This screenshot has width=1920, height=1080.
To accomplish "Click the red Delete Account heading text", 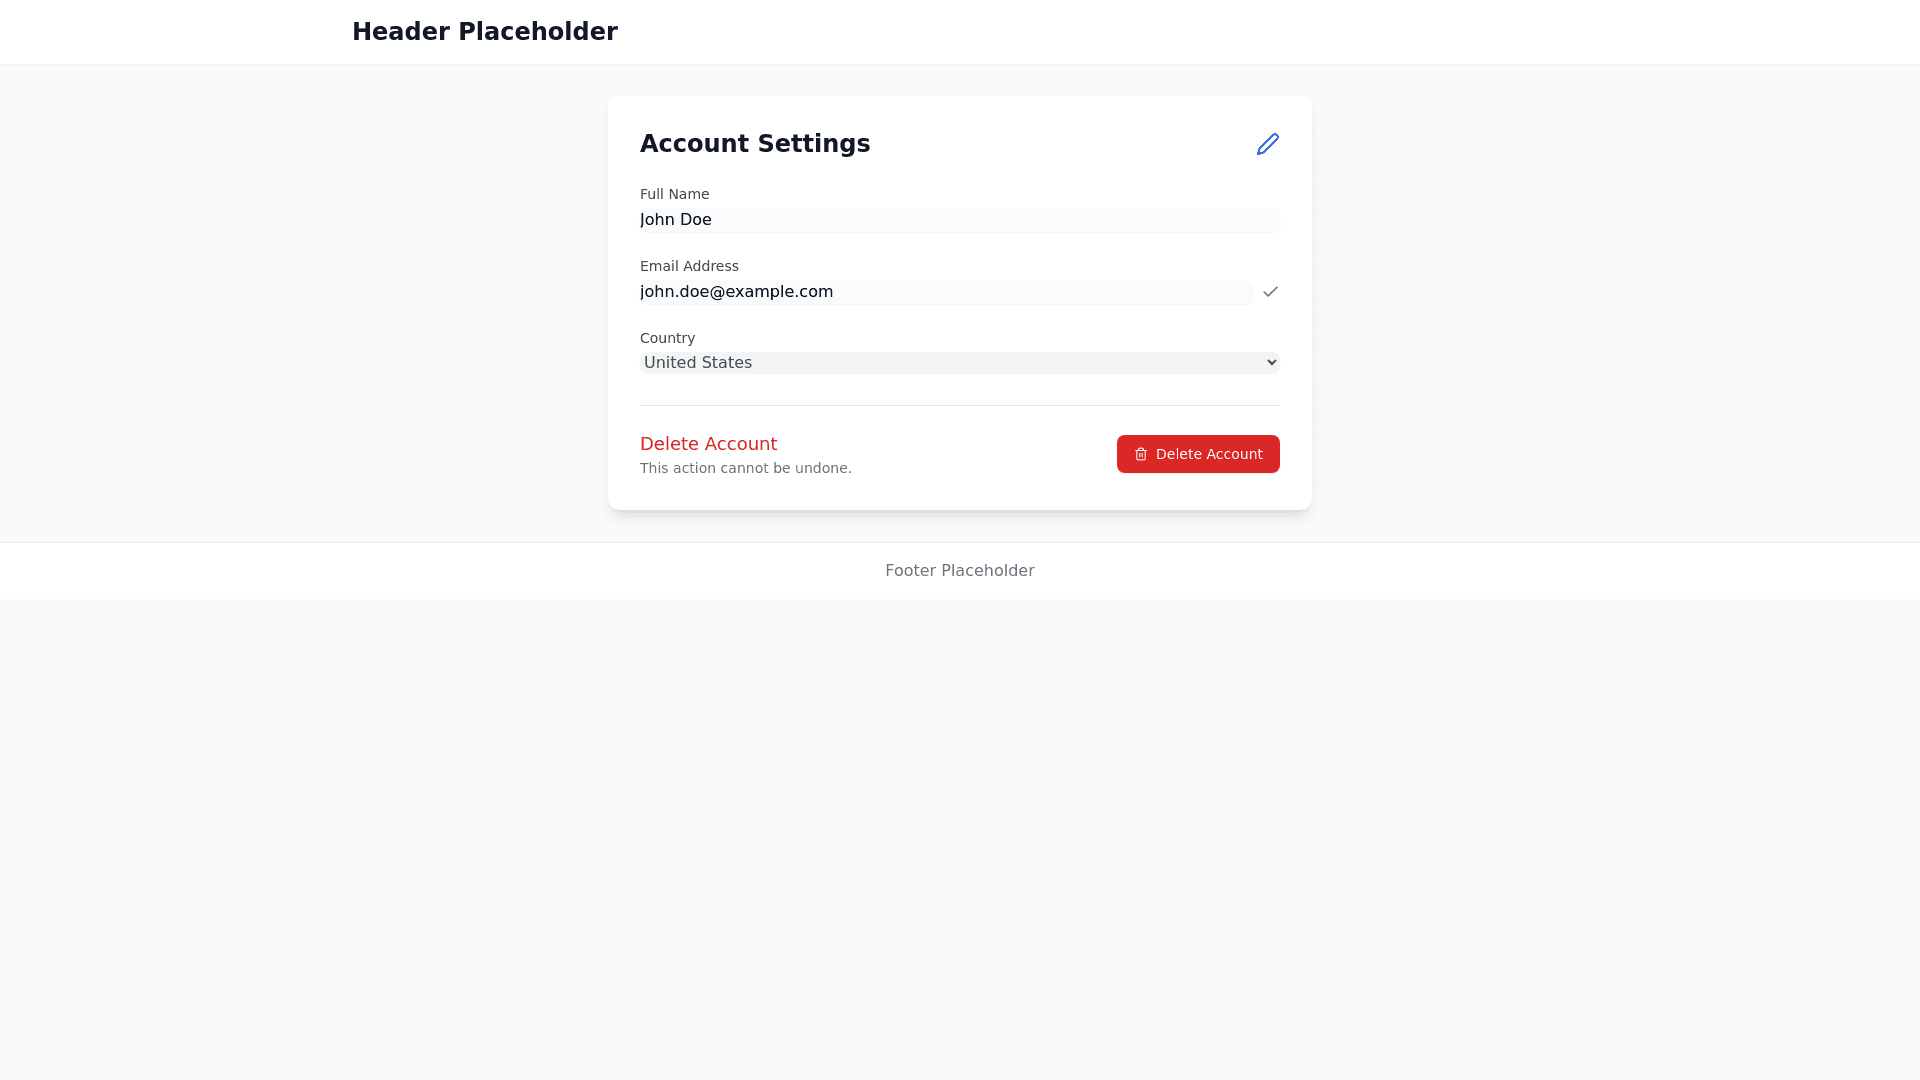I will coord(708,444).
